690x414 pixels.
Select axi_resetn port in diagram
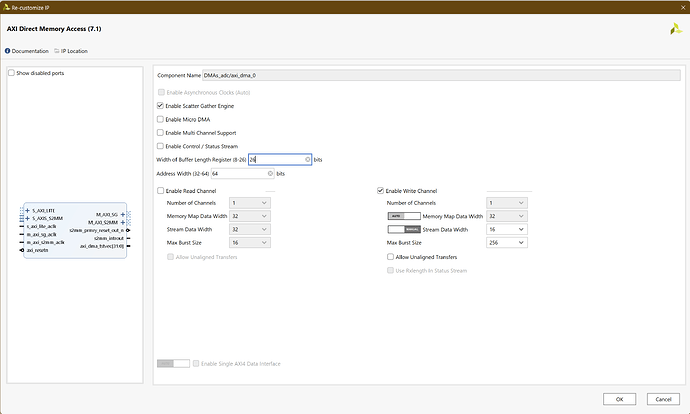point(37,250)
